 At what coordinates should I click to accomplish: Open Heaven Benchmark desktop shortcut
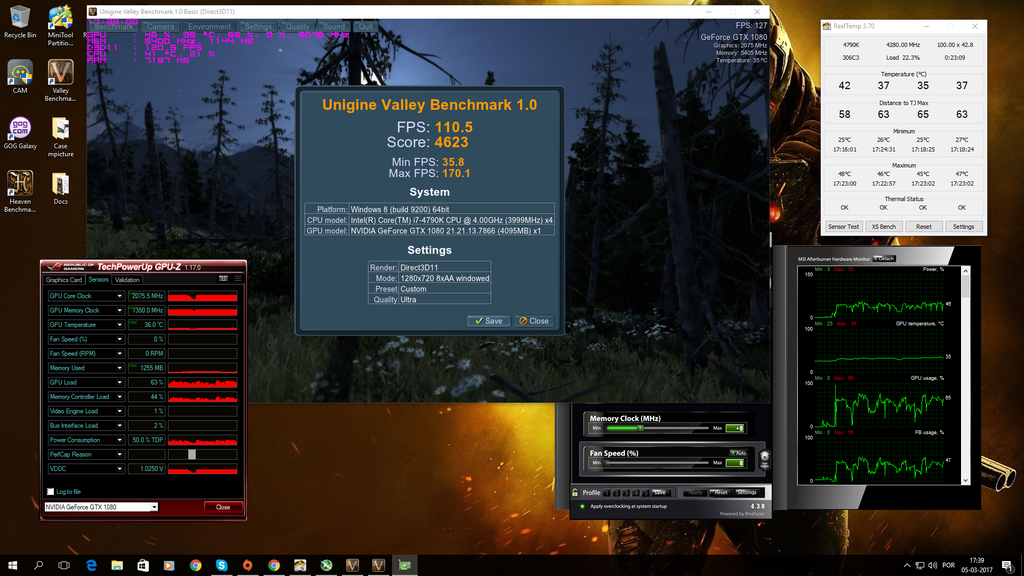[20, 191]
